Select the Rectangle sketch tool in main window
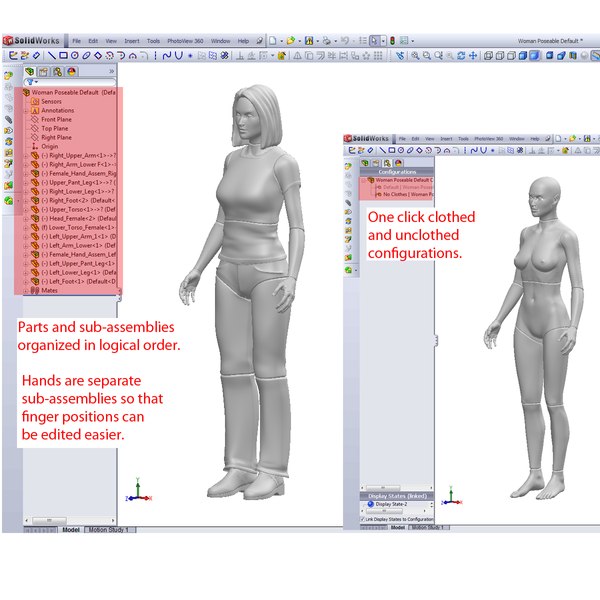600x600 pixels. coord(63,56)
